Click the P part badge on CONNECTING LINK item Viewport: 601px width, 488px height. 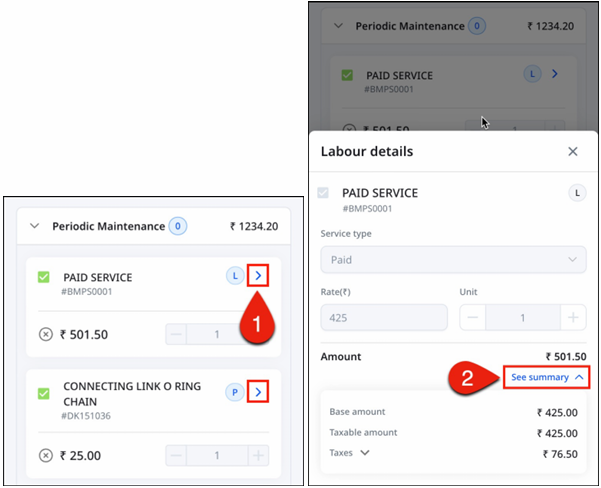(x=234, y=392)
